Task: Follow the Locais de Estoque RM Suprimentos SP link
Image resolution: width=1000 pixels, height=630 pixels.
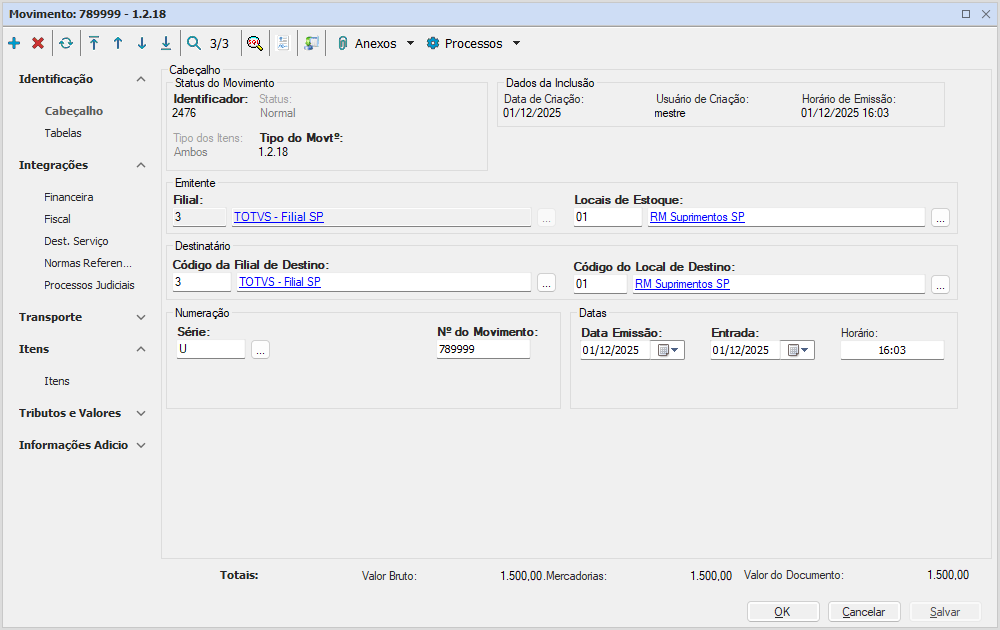Action: 697,217
